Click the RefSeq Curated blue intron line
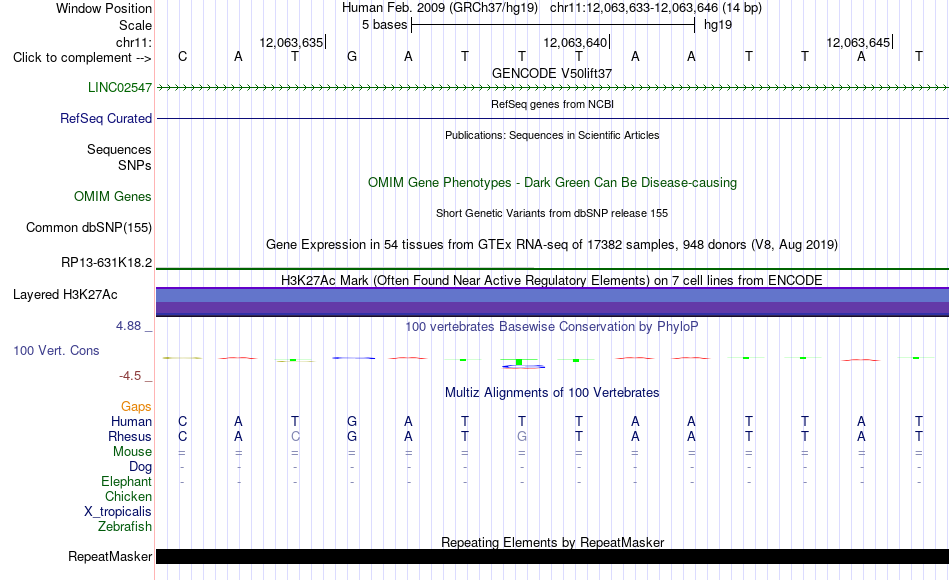The height and width of the screenshot is (580, 950). (553, 118)
